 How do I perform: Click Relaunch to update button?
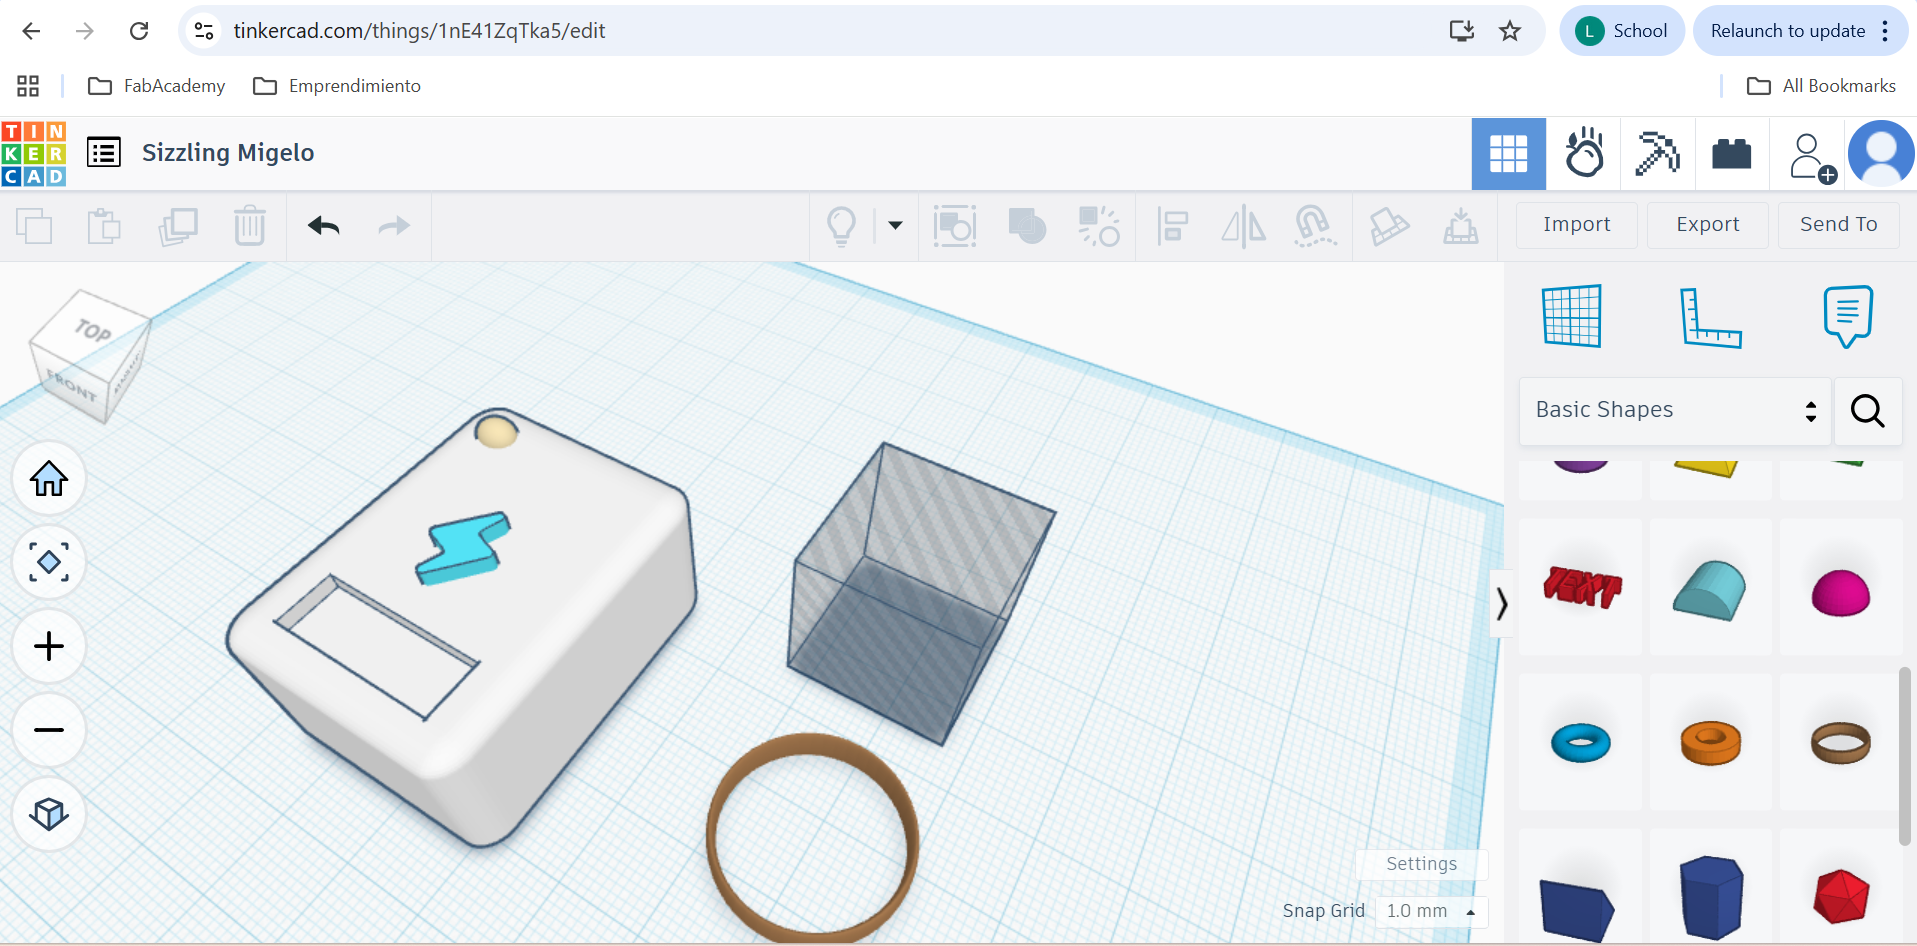1800,31
